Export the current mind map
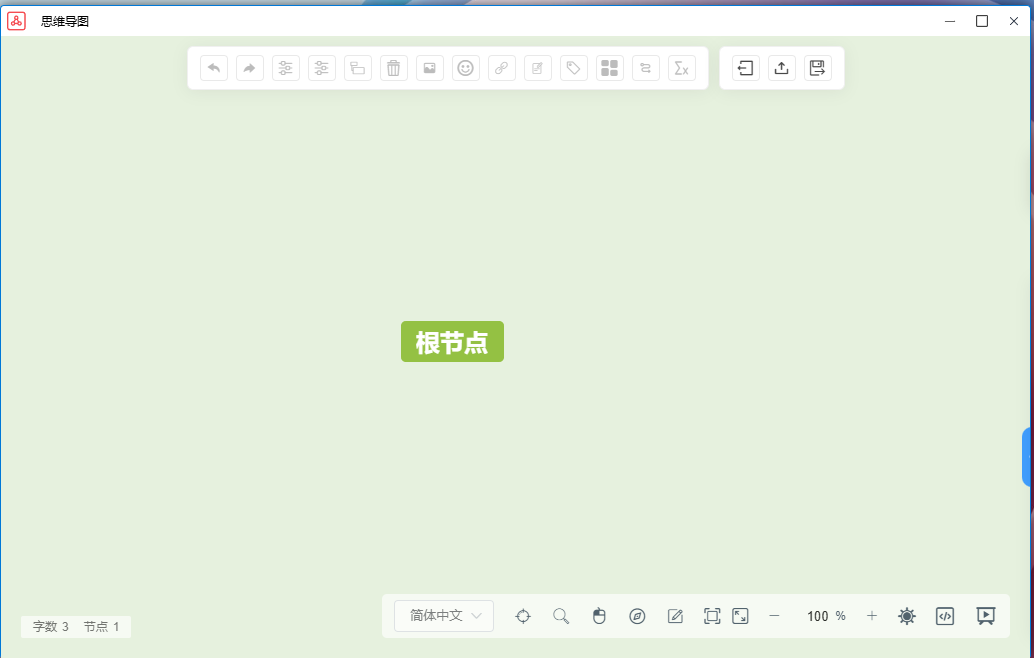 click(781, 68)
